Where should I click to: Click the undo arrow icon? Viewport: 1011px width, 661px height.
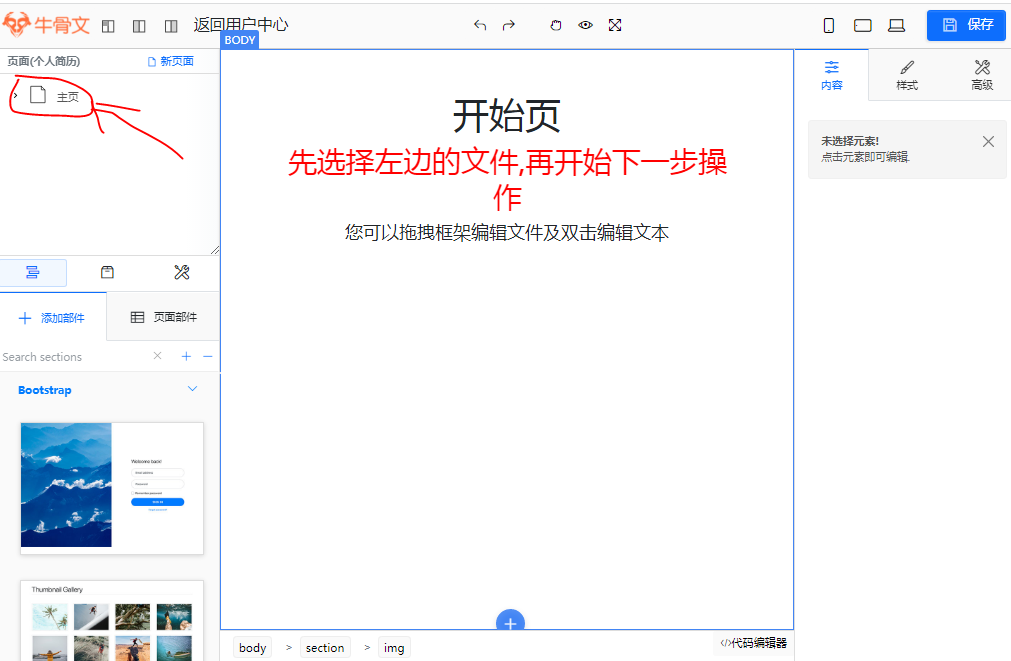pos(480,25)
